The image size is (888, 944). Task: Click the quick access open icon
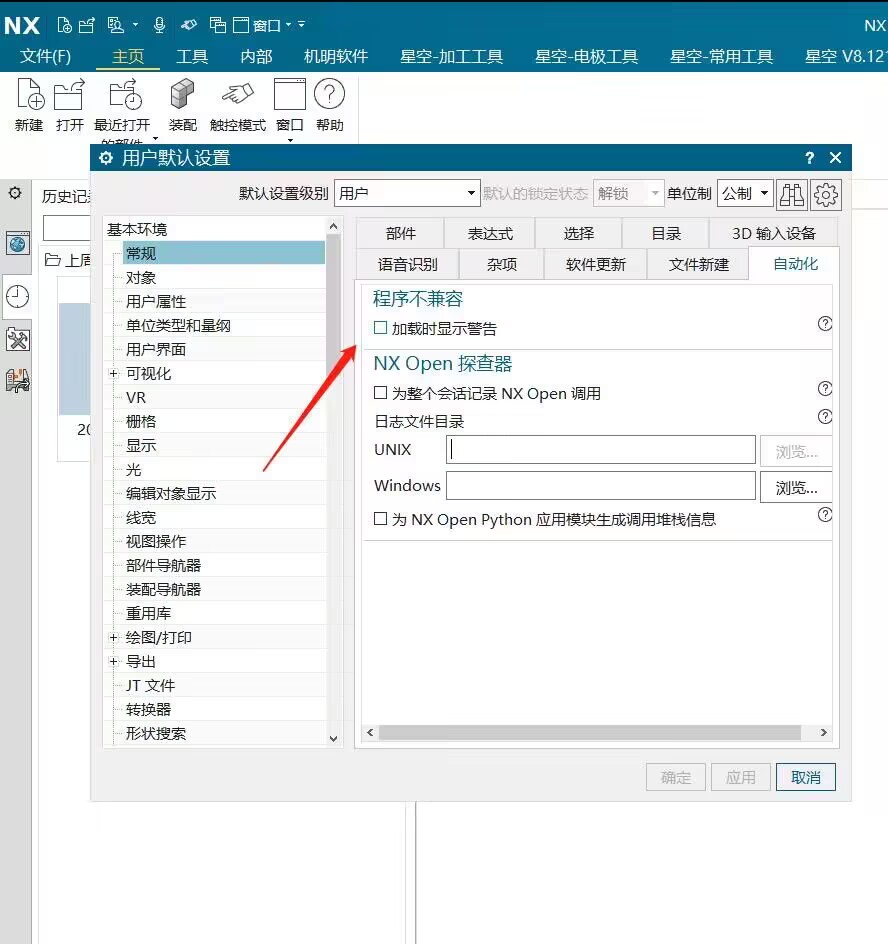[87, 25]
